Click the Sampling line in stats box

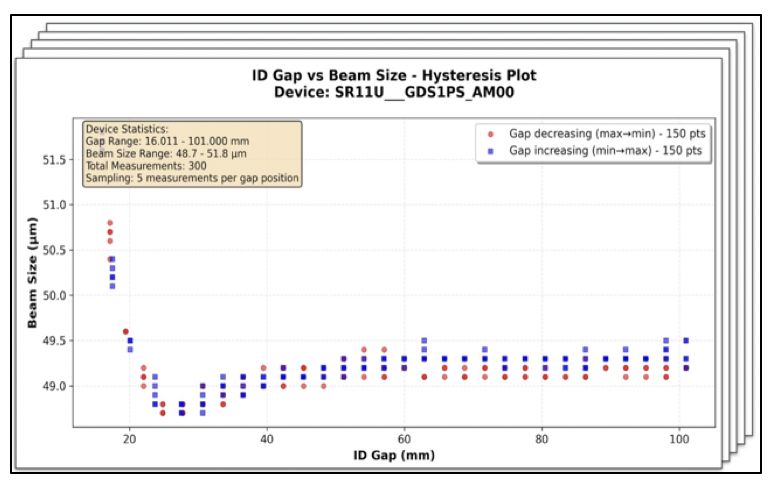pos(190,178)
